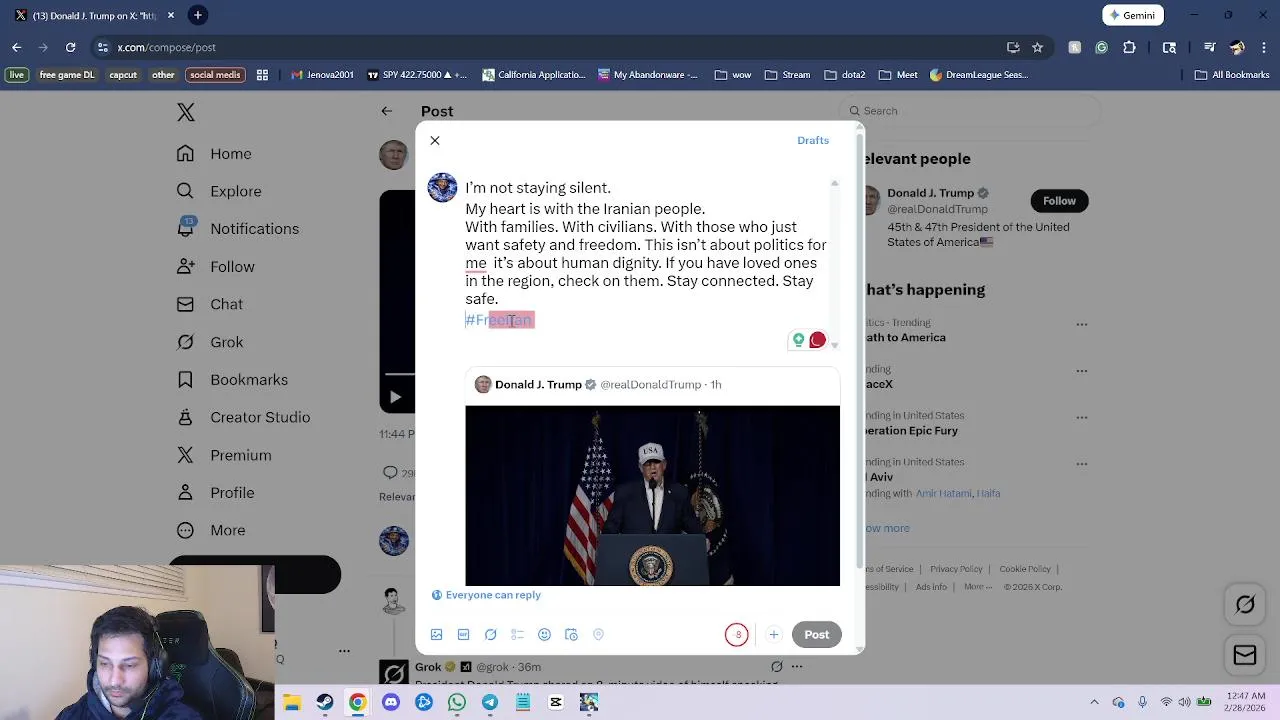
Task: Open the emoji picker
Action: point(544,634)
